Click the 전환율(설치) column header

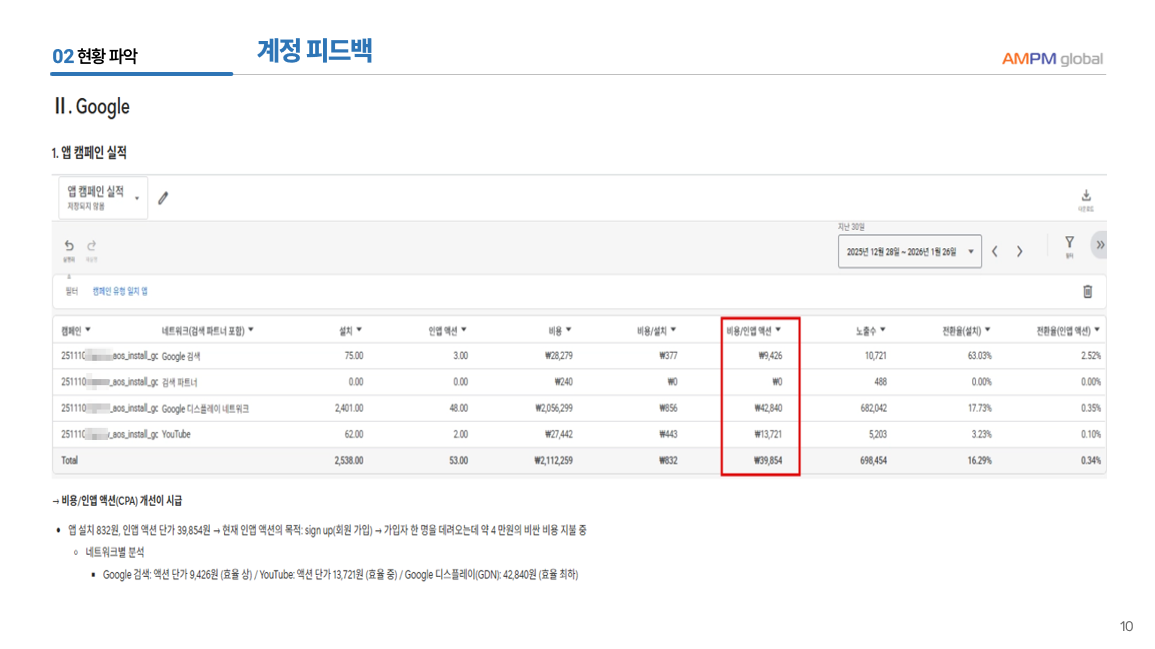coord(966,330)
